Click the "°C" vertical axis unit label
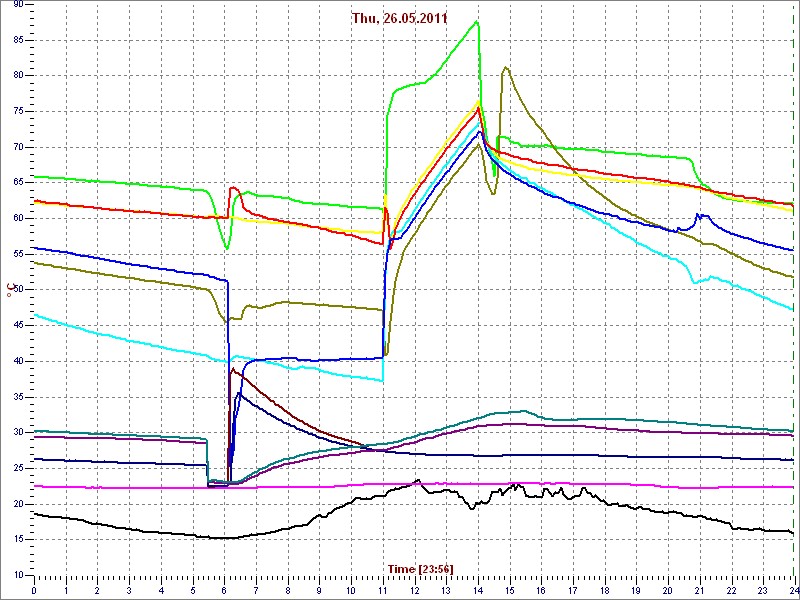 click(9, 291)
